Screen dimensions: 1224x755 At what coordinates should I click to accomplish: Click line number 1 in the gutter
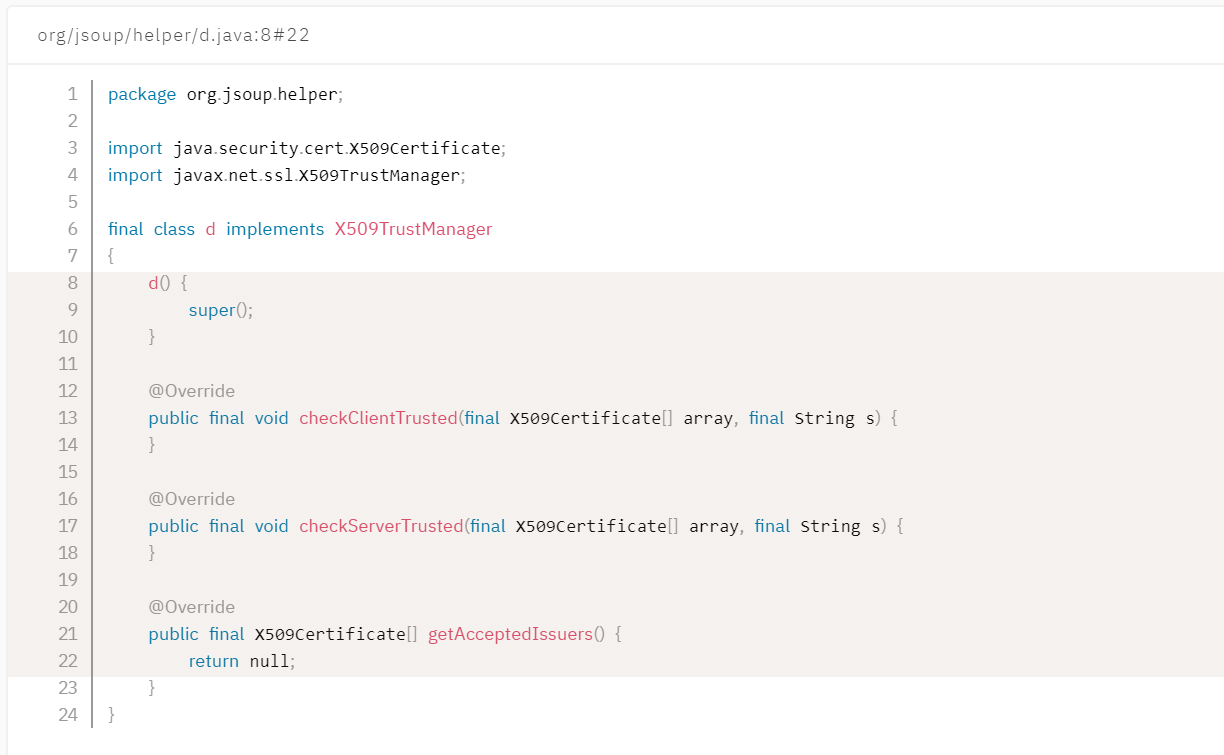coord(72,94)
